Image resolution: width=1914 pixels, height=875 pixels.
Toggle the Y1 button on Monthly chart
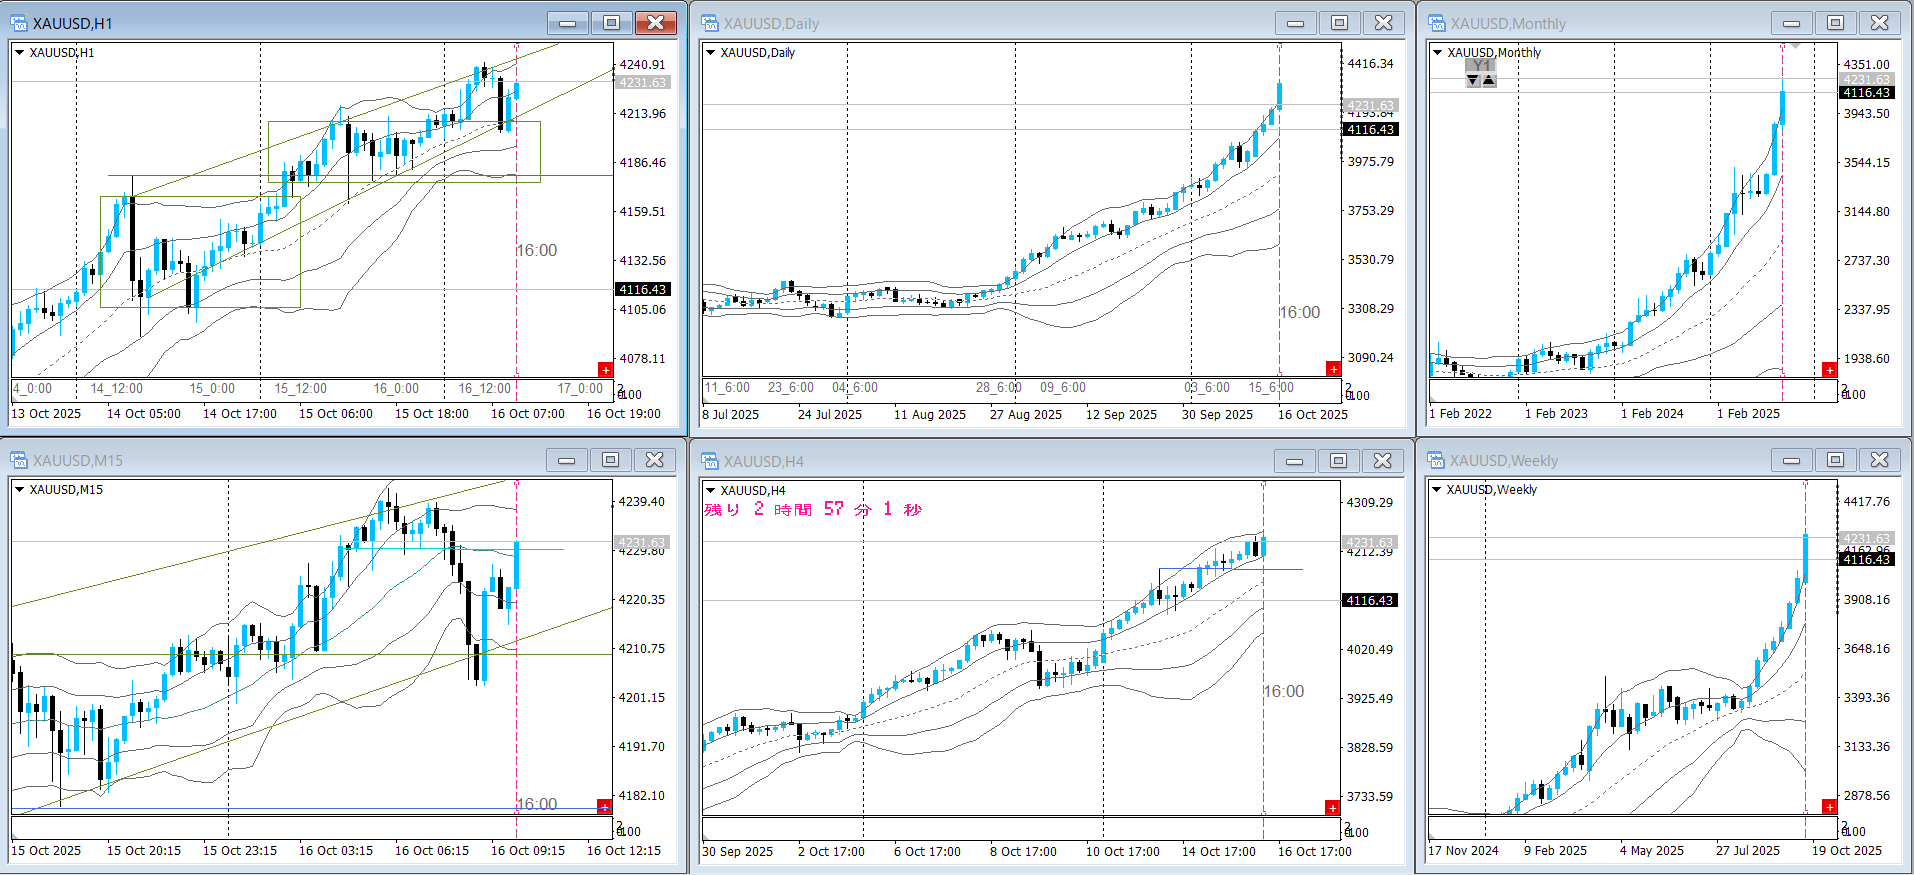point(1481,66)
